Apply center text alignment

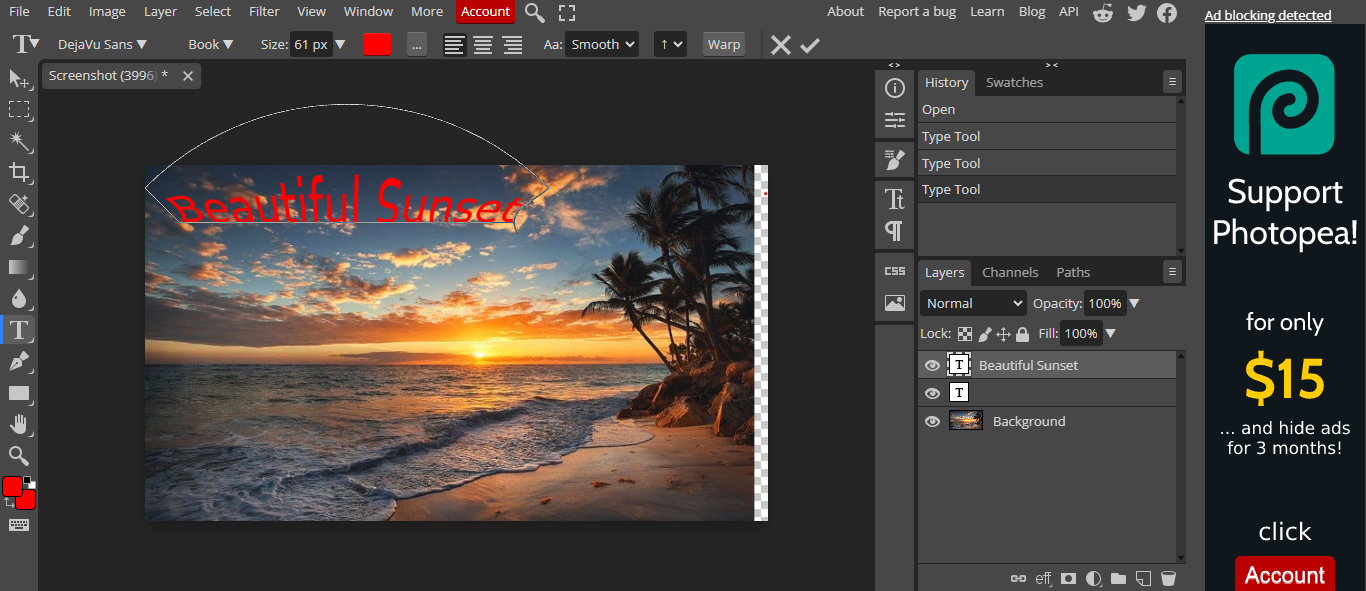483,44
